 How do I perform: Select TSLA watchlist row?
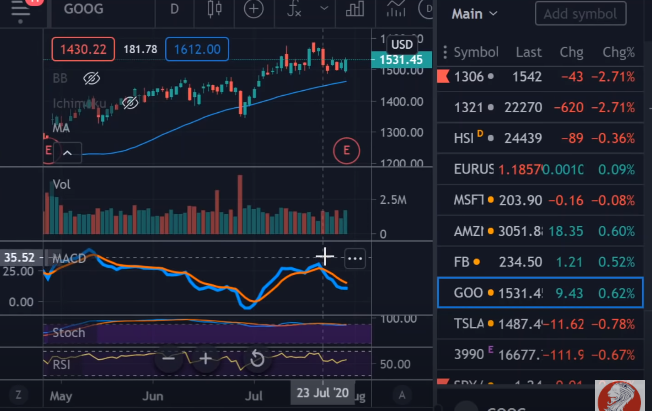[x=540, y=324]
